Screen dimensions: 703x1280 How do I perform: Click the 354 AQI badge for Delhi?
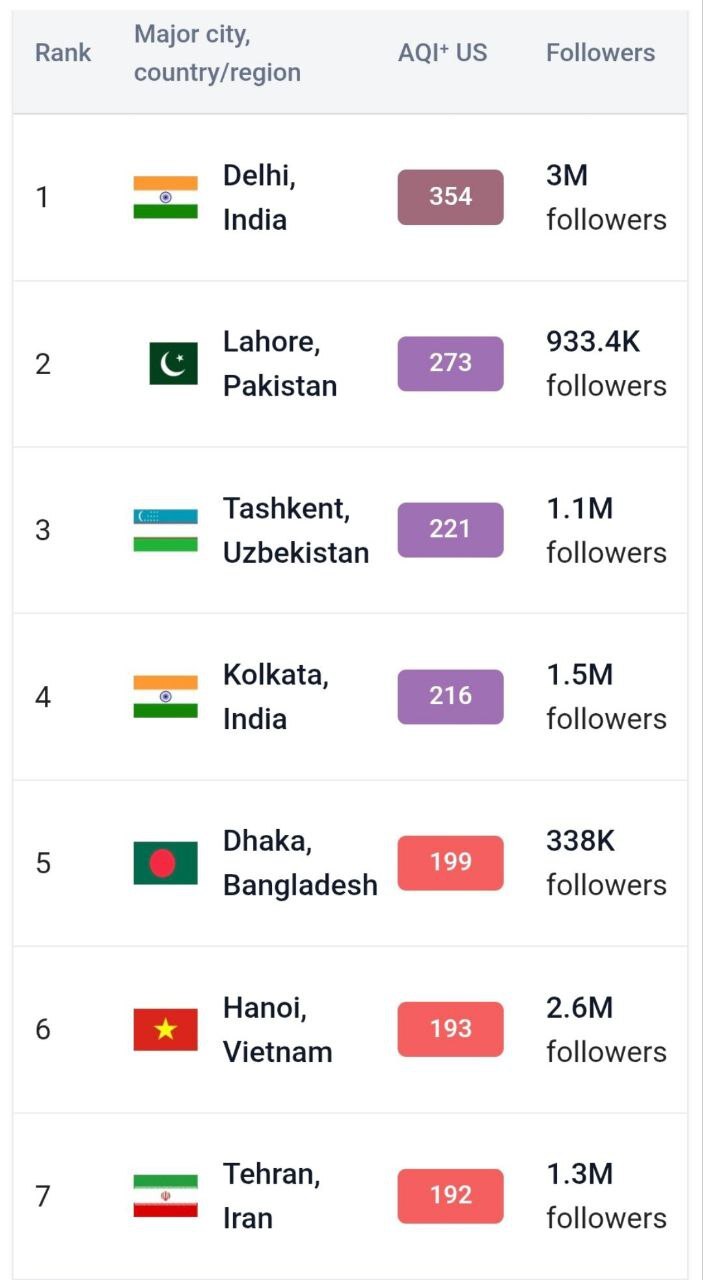(450, 197)
